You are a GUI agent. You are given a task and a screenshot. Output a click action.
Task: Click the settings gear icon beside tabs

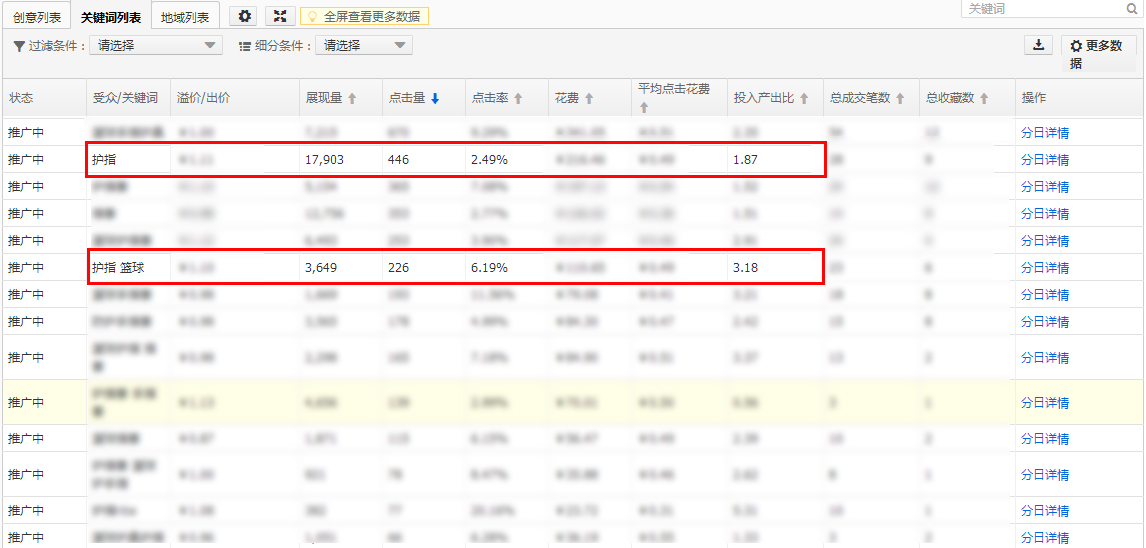coord(245,16)
